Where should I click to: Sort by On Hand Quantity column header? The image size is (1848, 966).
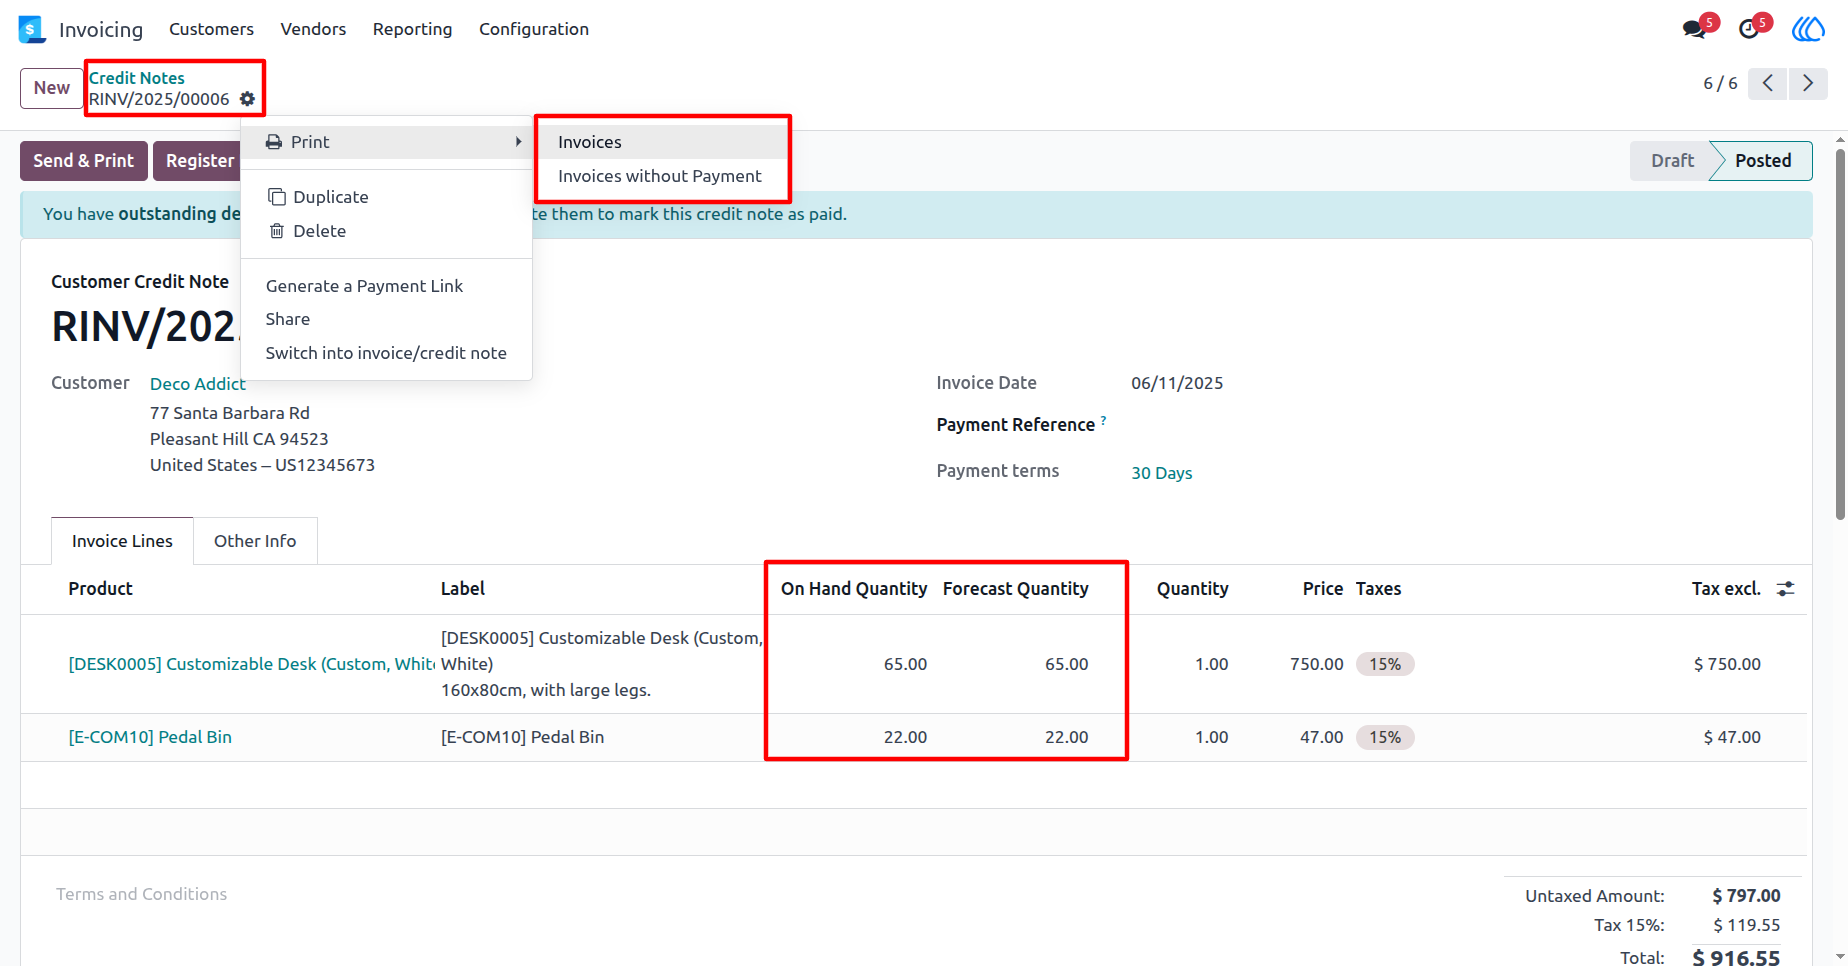click(x=854, y=589)
